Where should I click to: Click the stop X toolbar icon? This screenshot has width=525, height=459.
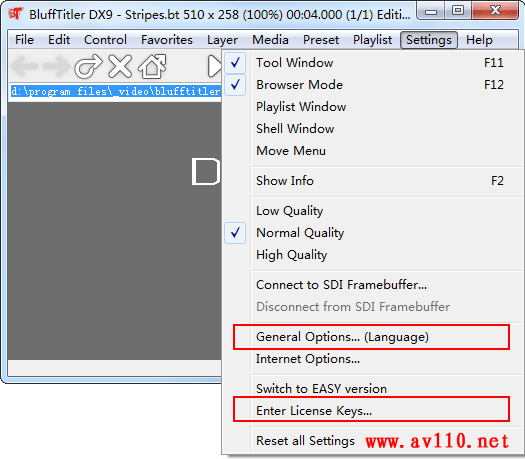[120, 66]
